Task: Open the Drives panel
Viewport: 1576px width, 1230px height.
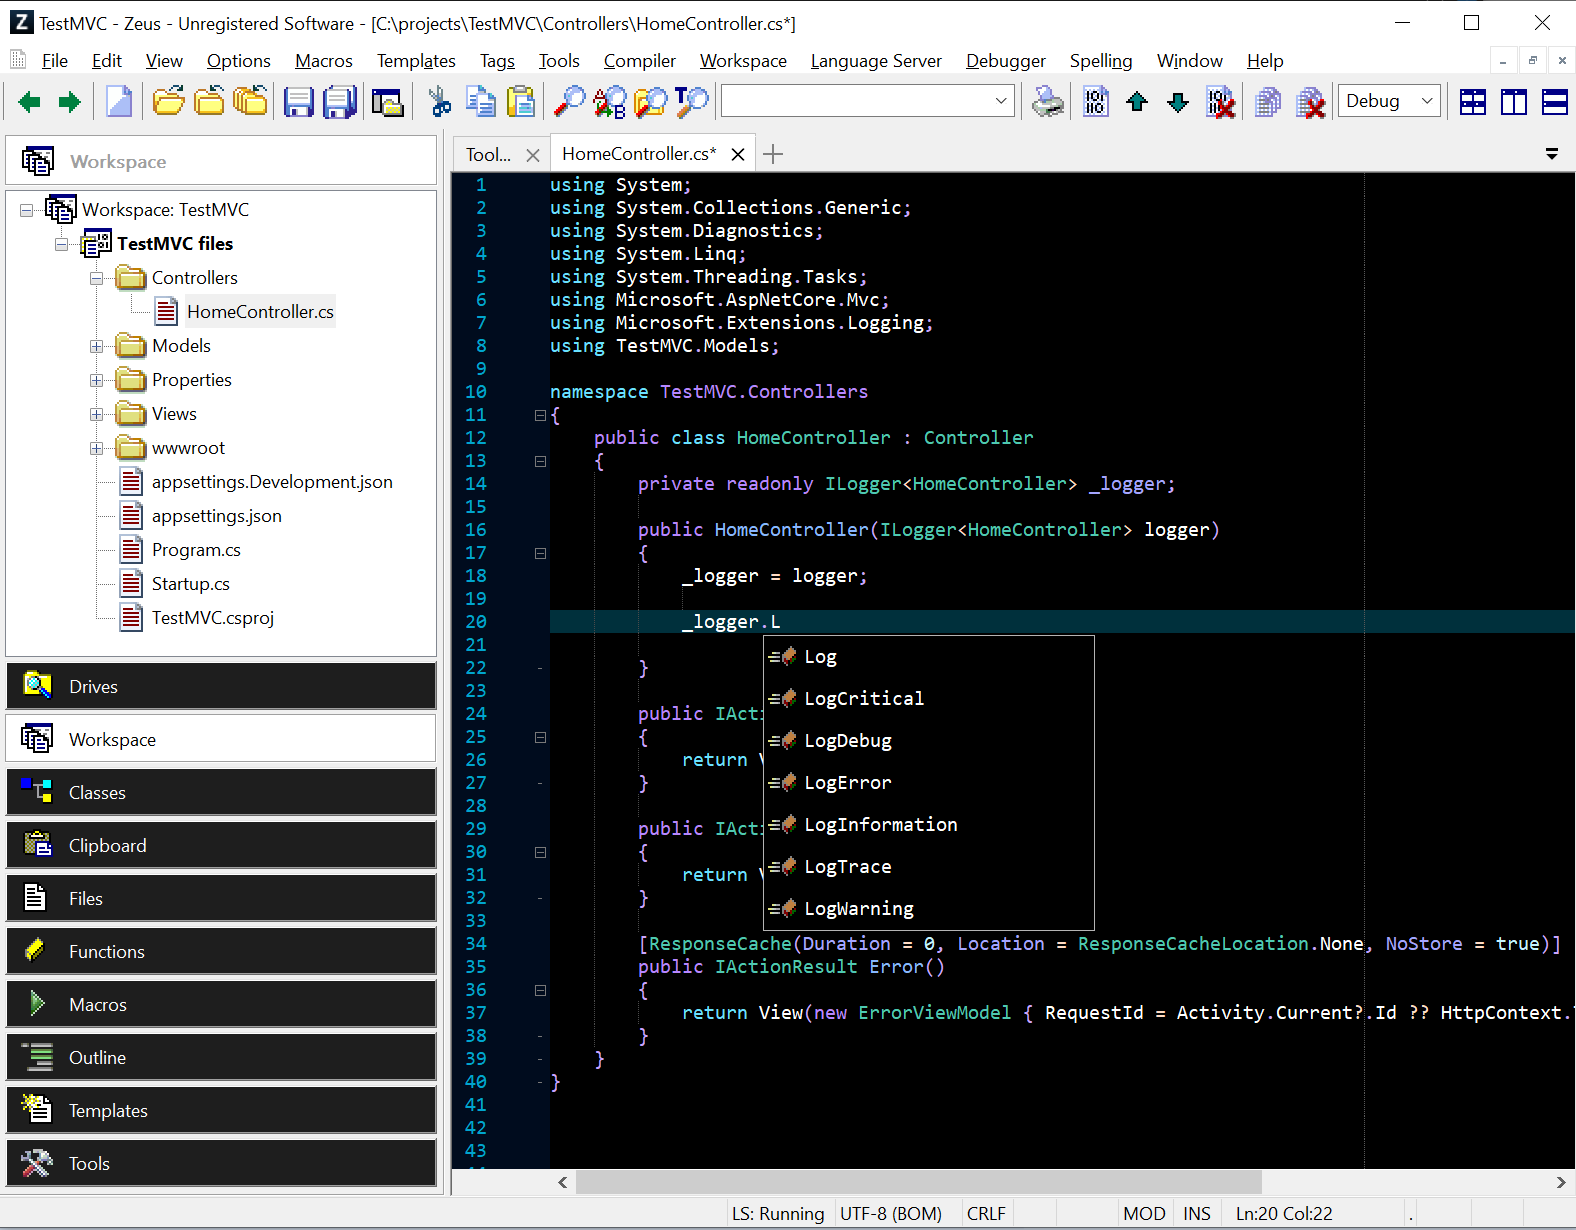Action: pyautogui.click(x=221, y=686)
